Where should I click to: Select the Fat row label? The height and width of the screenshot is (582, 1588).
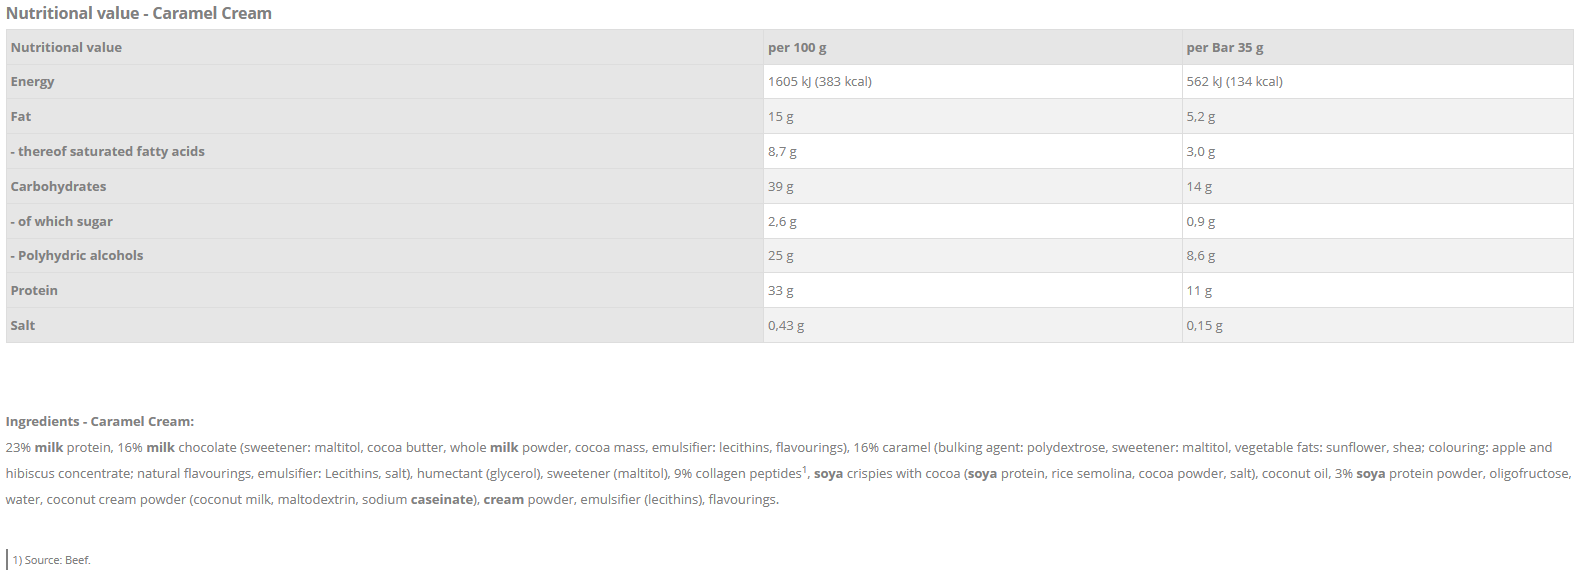pyautogui.click(x=21, y=117)
